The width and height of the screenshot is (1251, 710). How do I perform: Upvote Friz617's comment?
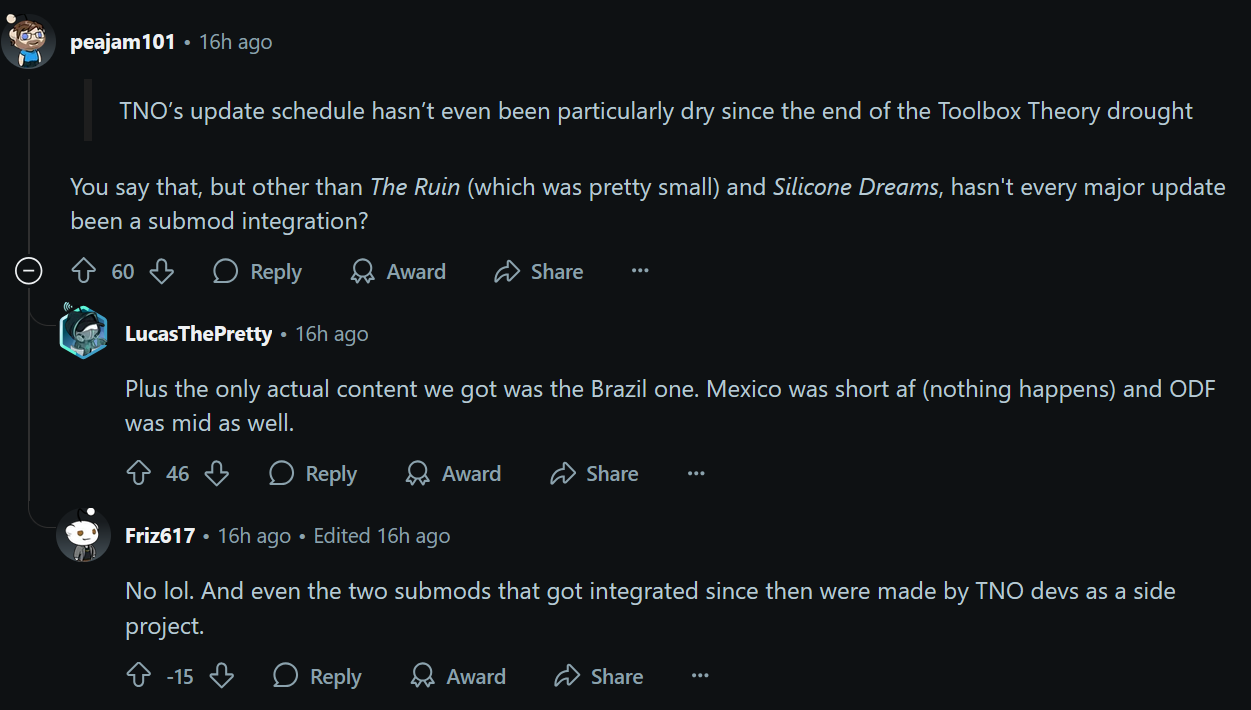tap(139, 676)
